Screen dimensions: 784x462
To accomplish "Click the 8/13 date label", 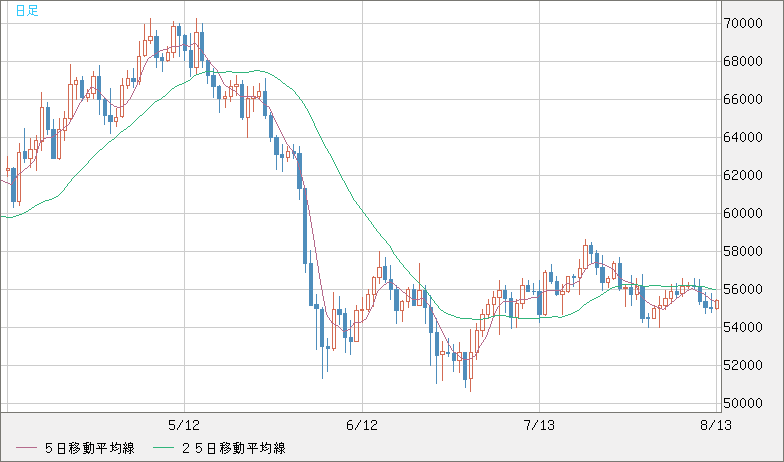I will (x=716, y=426).
